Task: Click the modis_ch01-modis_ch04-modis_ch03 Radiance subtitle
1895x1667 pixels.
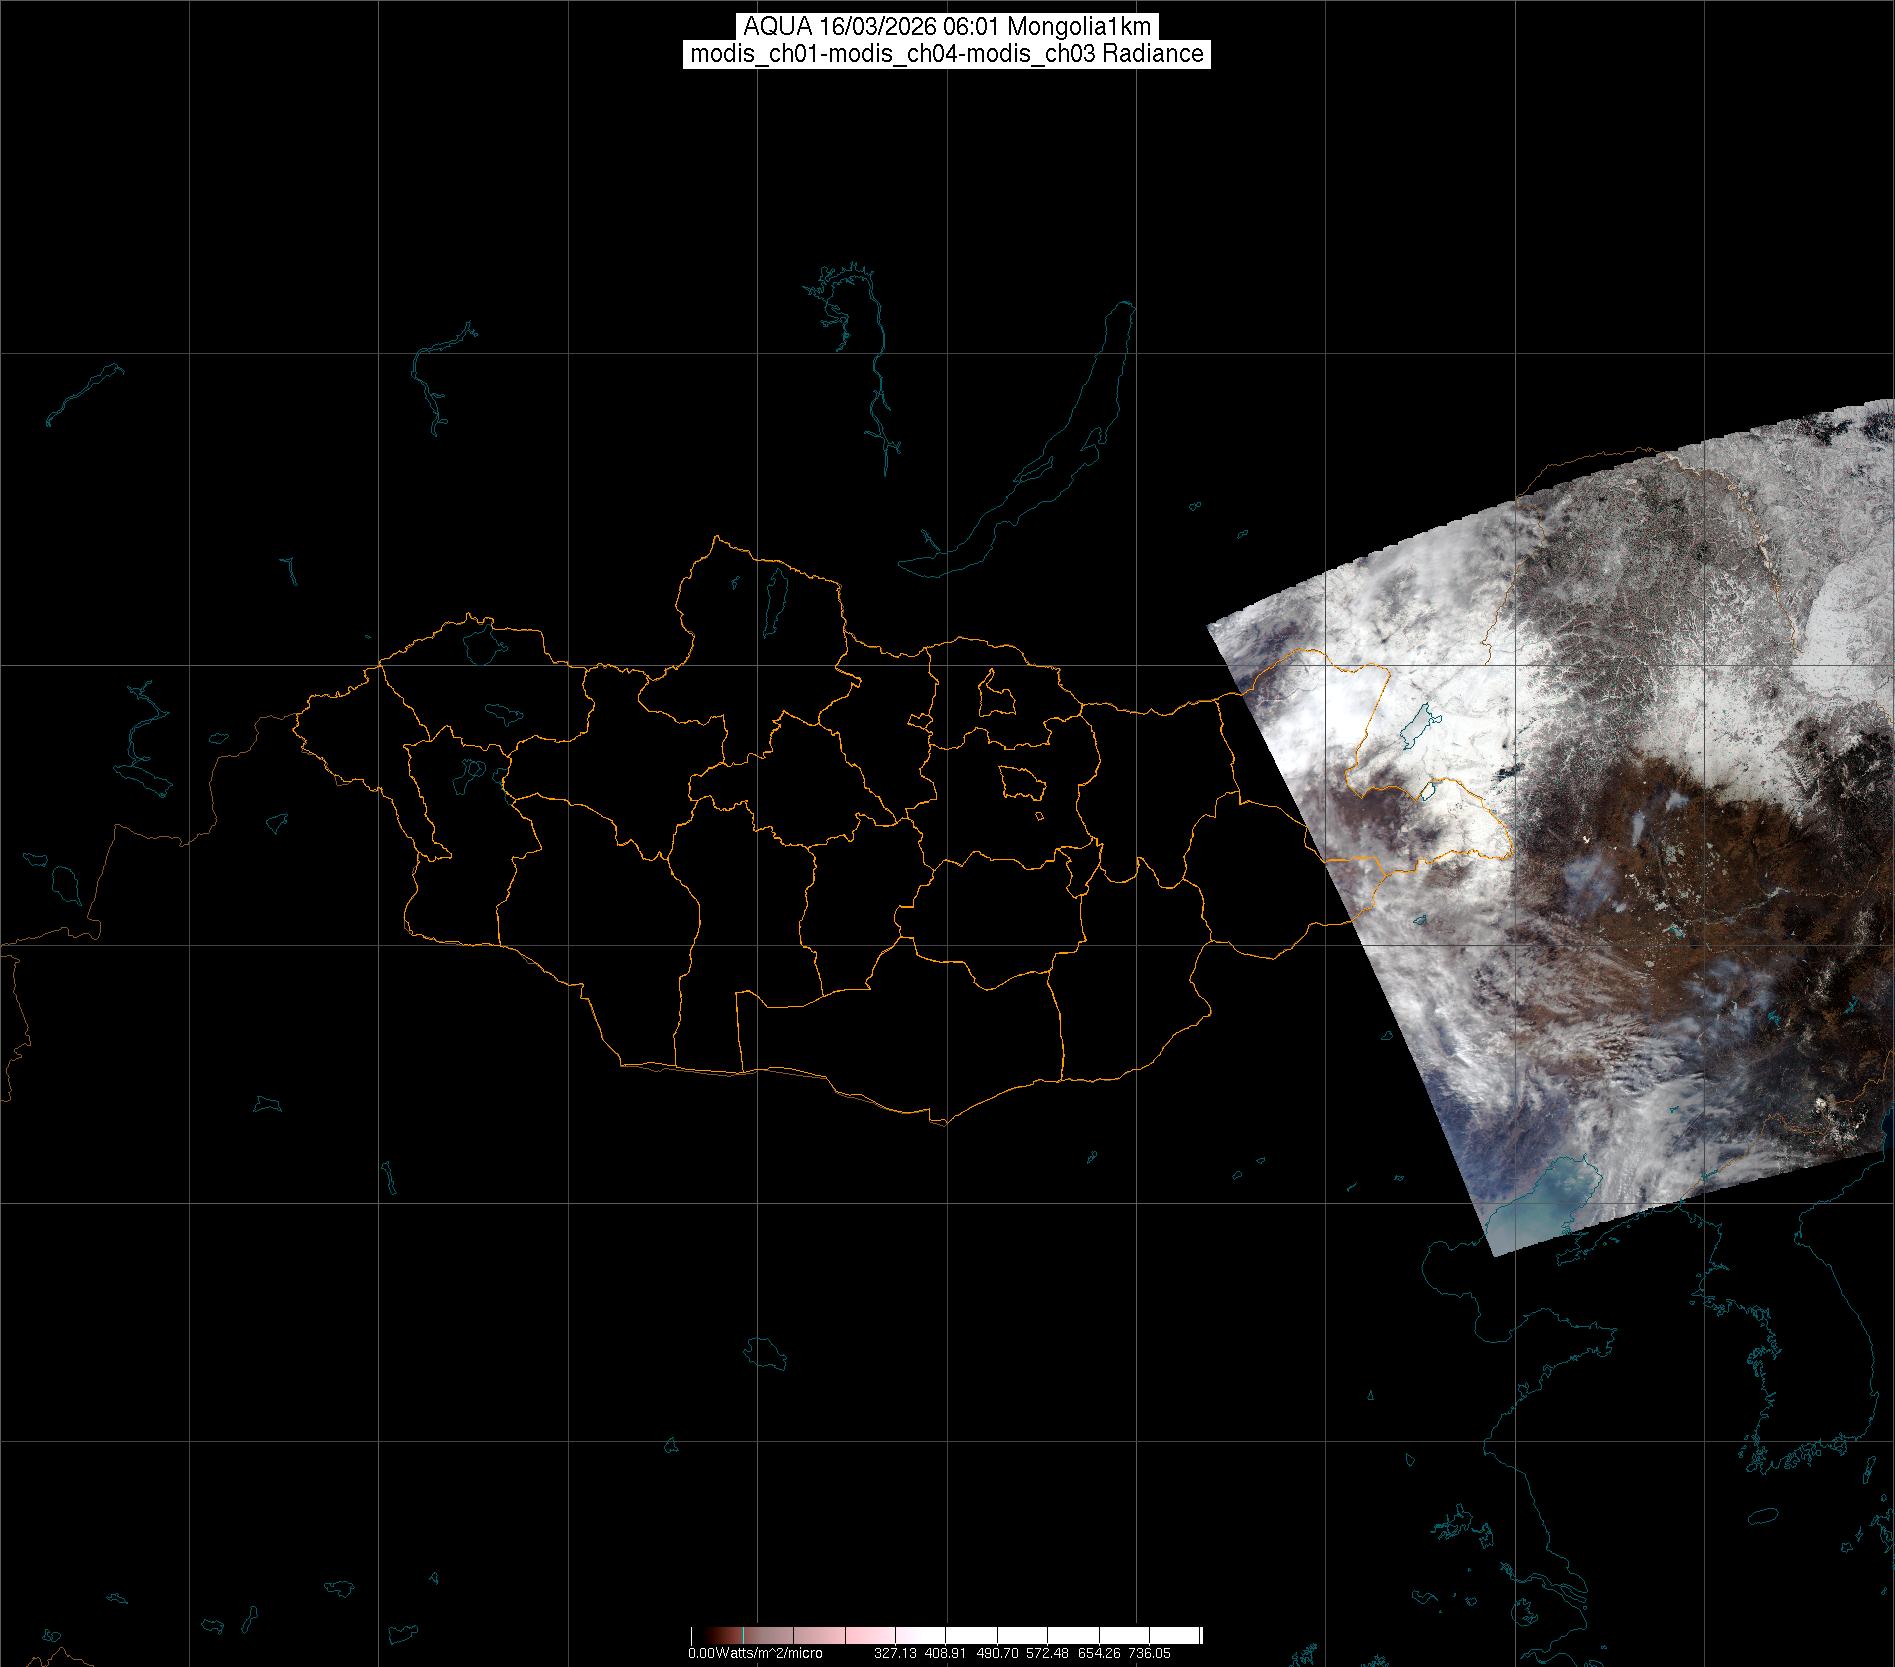Action: [x=947, y=54]
